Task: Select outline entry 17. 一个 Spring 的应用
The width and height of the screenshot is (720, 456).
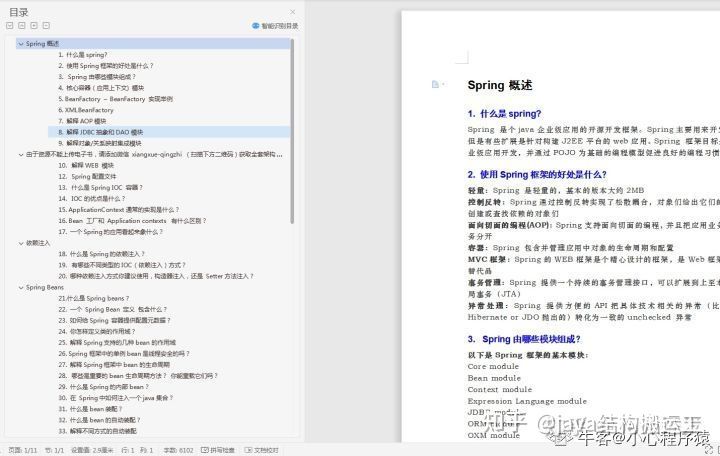Action: coord(111,232)
